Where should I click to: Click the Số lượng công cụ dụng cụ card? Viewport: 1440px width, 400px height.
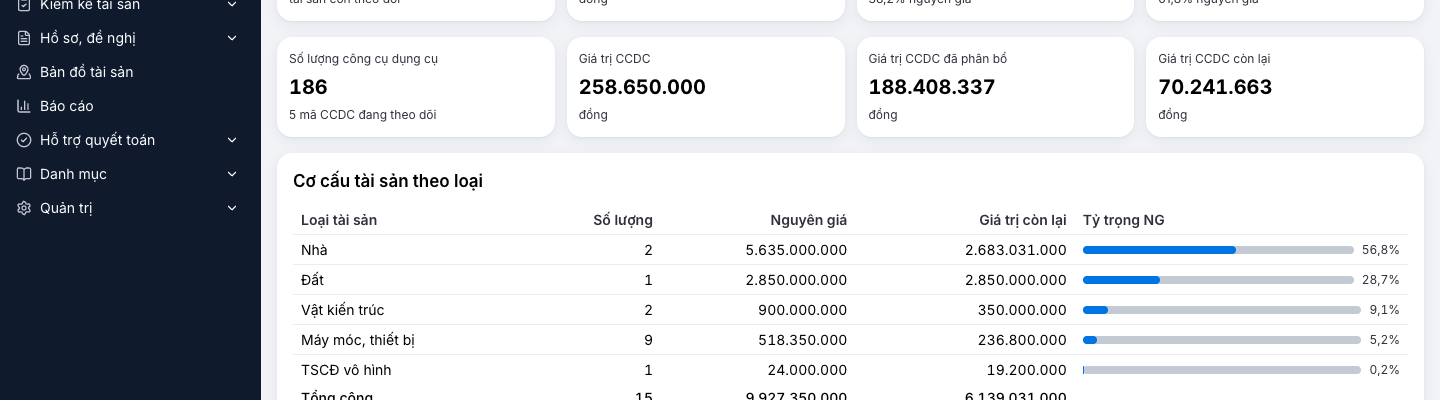point(416,87)
